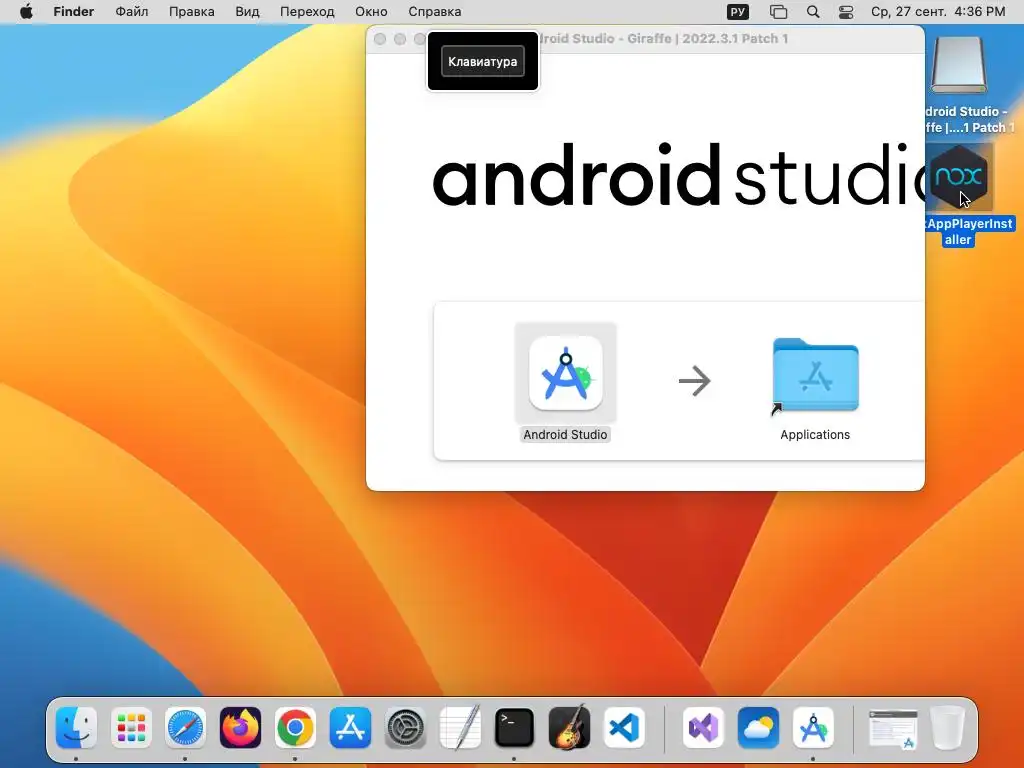Open Launchpad from the Dock
The width and height of the screenshot is (1024, 768).
point(131,728)
